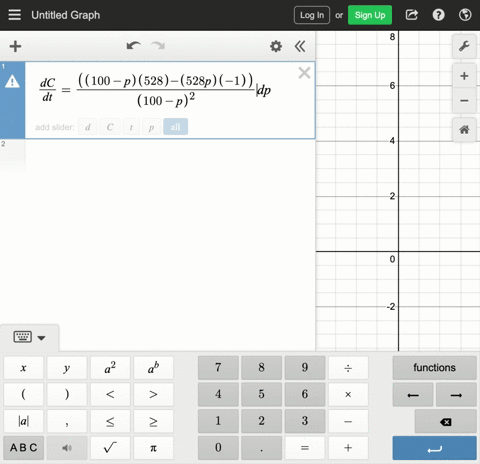
Task: Tap the 4 key on keypad
Action: coord(218,394)
